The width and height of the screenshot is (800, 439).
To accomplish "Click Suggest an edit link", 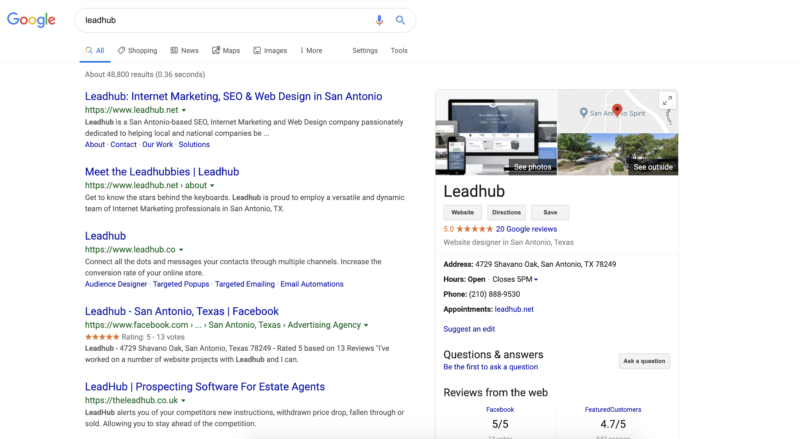I will click(x=469, y=329).
